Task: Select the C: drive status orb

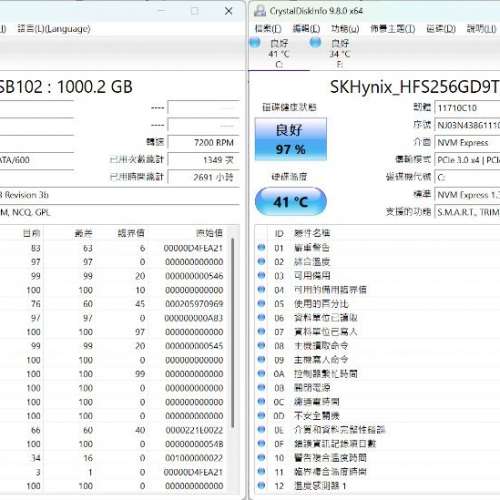Action: click(255, 42)
